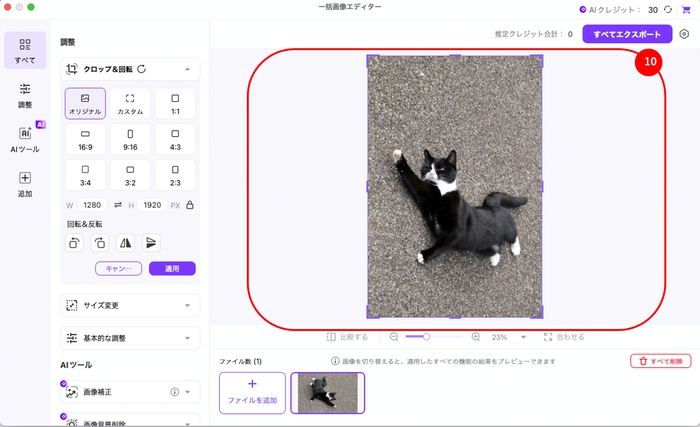Viewport: 700px width, 427px height.
Task: Flip image vertically
Action: click(x=151, y=243)
